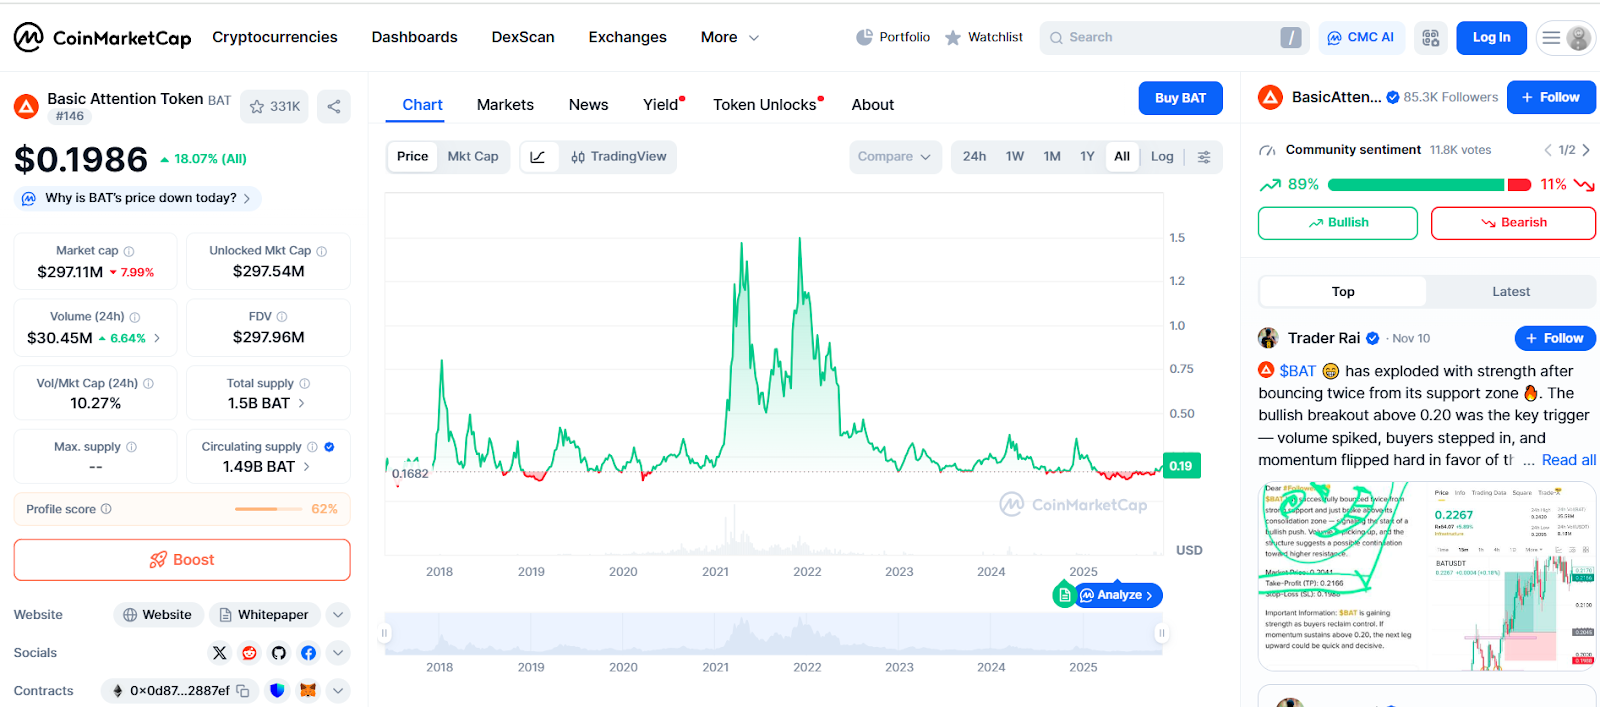The height and width of the screenshot is (707, 1600).
Task: Open the X (Twitter) social link
Action: (x=220, y=653)
